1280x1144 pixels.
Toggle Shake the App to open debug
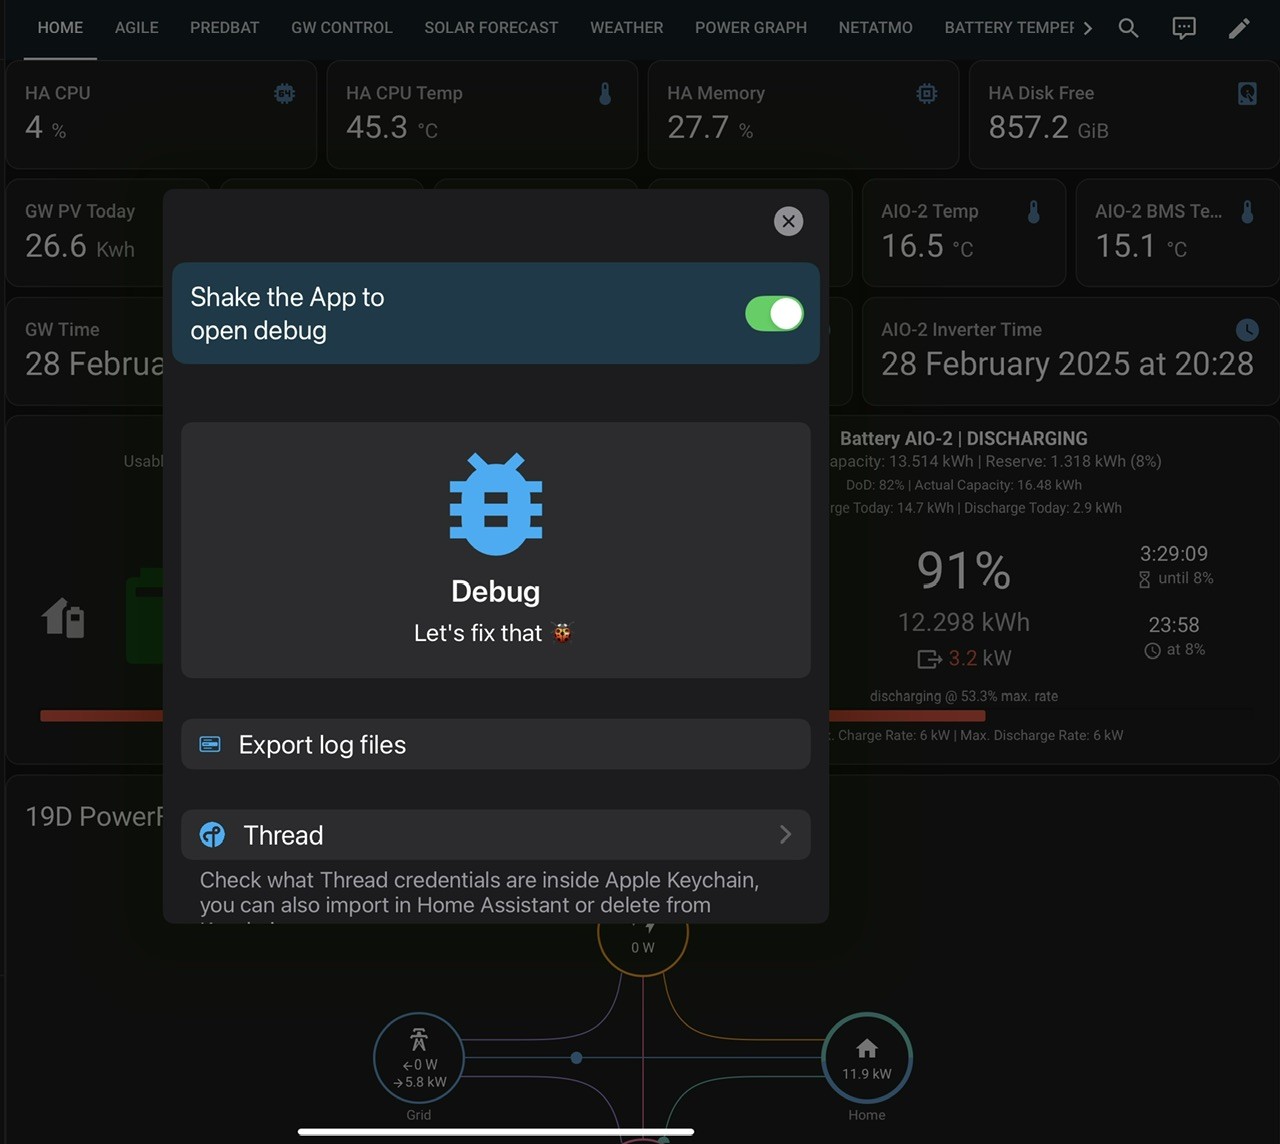774,314
